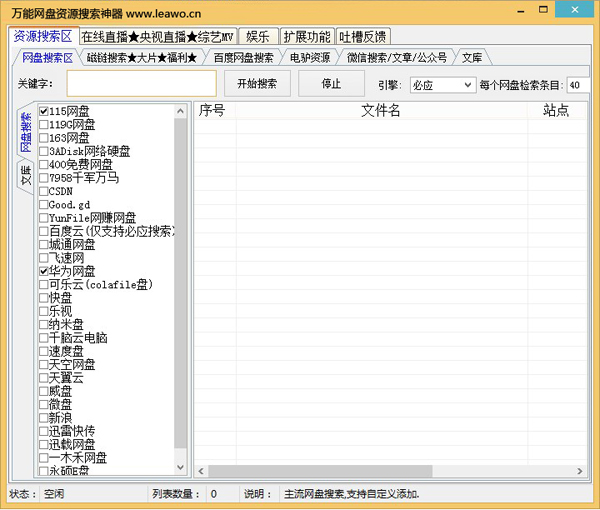Check YunFile网赚网盘 option

click(43, 218)
